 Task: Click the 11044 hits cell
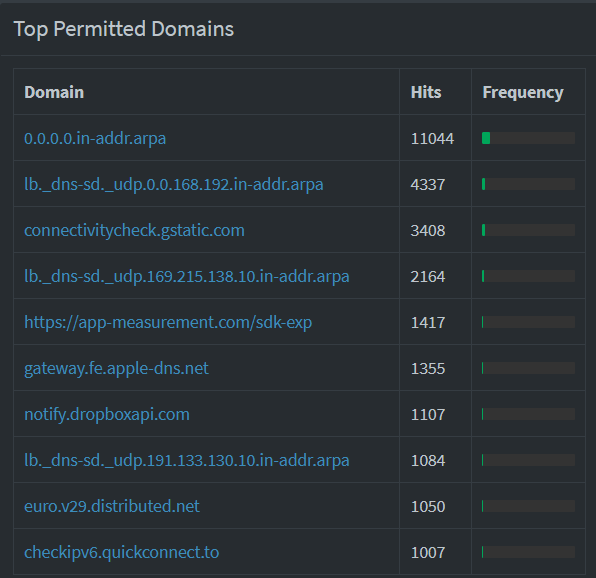click(x=432, y=138)
